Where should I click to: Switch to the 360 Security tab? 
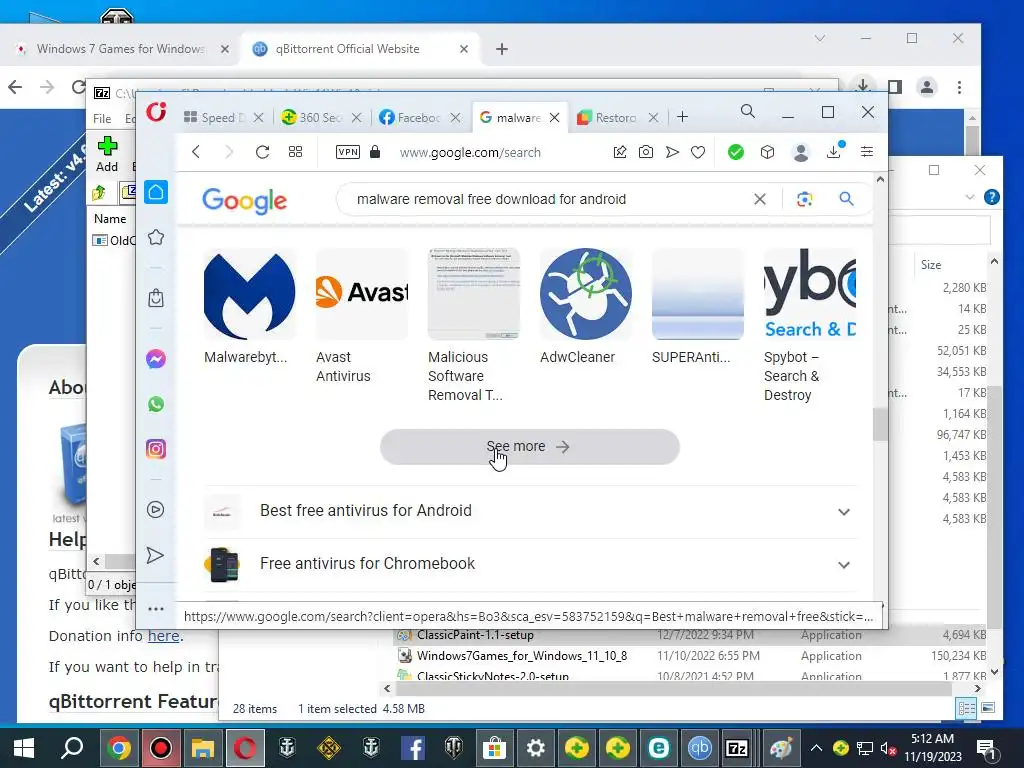[313, 118]
